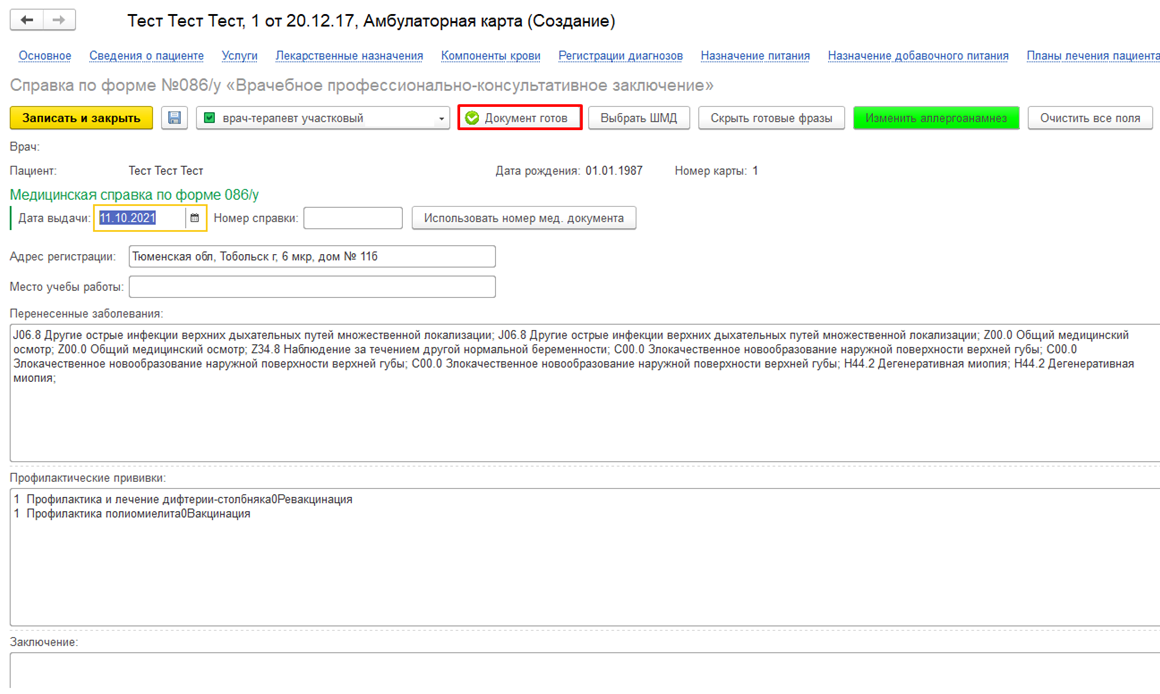Switch to Сведения о пациенте tab
Screen dimensions: 1160x694
[x=146, y=56]
